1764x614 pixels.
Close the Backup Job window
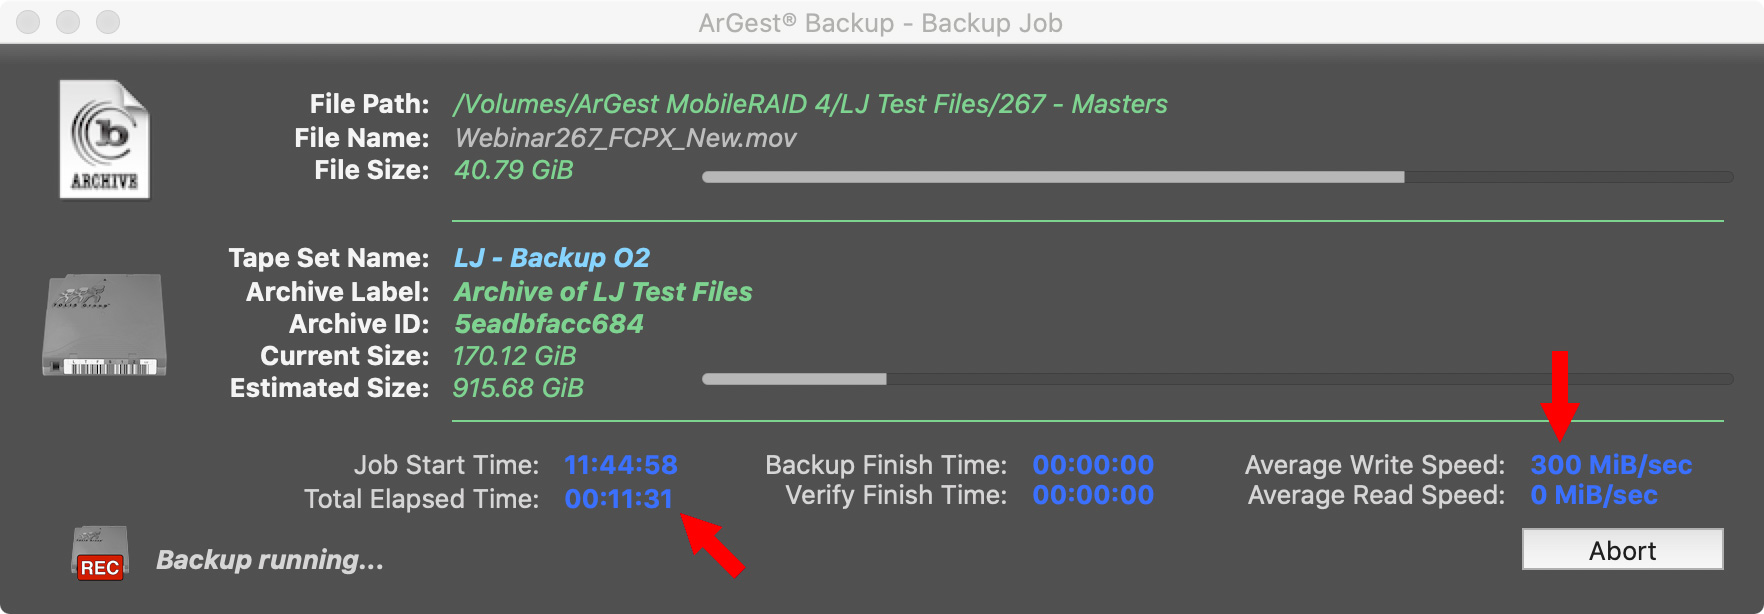(28, 22)
